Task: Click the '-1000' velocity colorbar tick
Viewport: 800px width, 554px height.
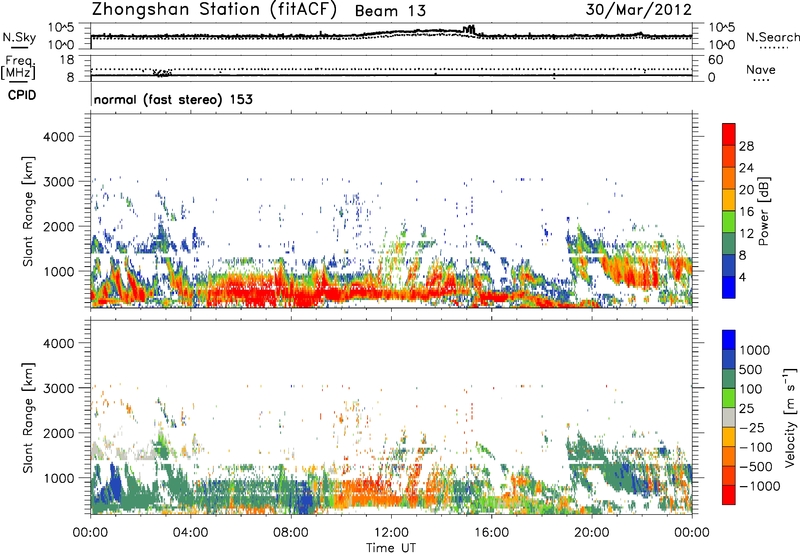Action: point(760,486)
